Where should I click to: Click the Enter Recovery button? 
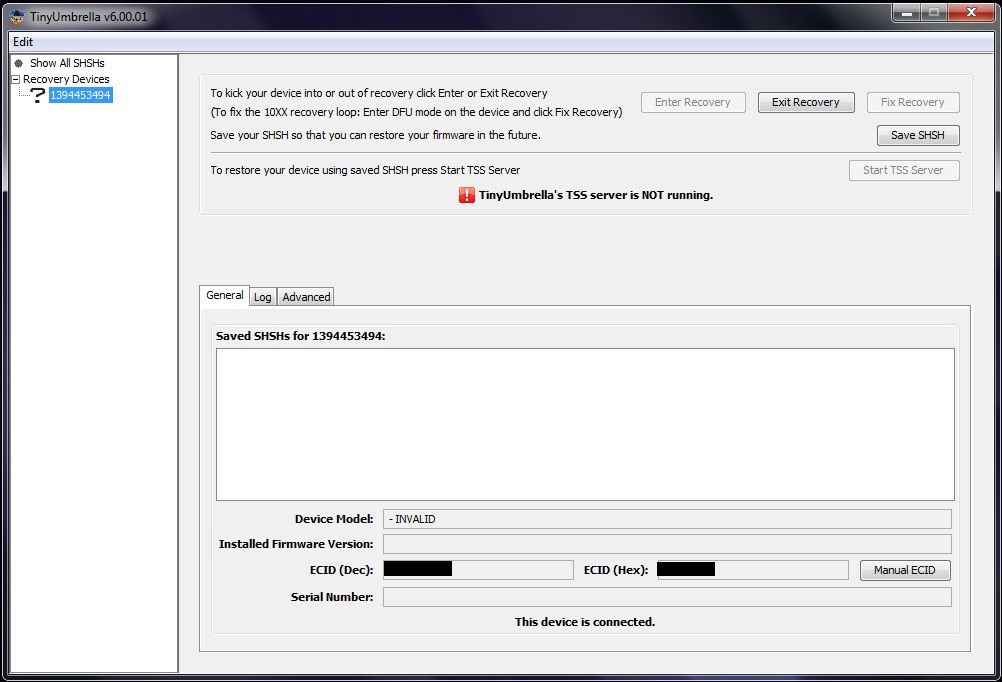click(693, 102)
